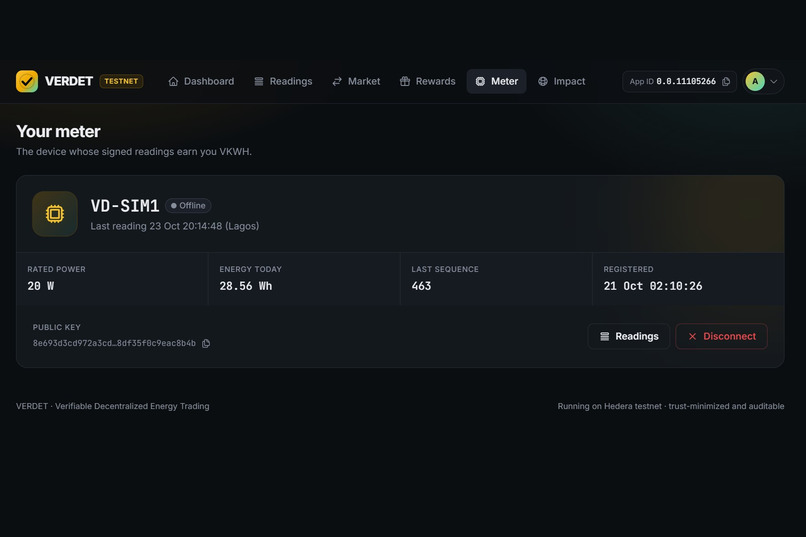Click the TESTNET badge

pyautogui.click(x=121, y=81)
